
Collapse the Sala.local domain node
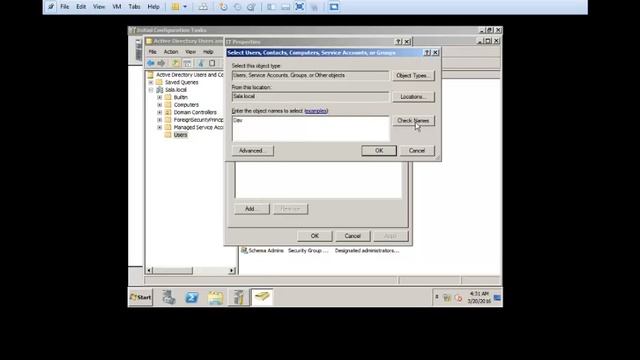pyautogui.click(x=151, y=90)
